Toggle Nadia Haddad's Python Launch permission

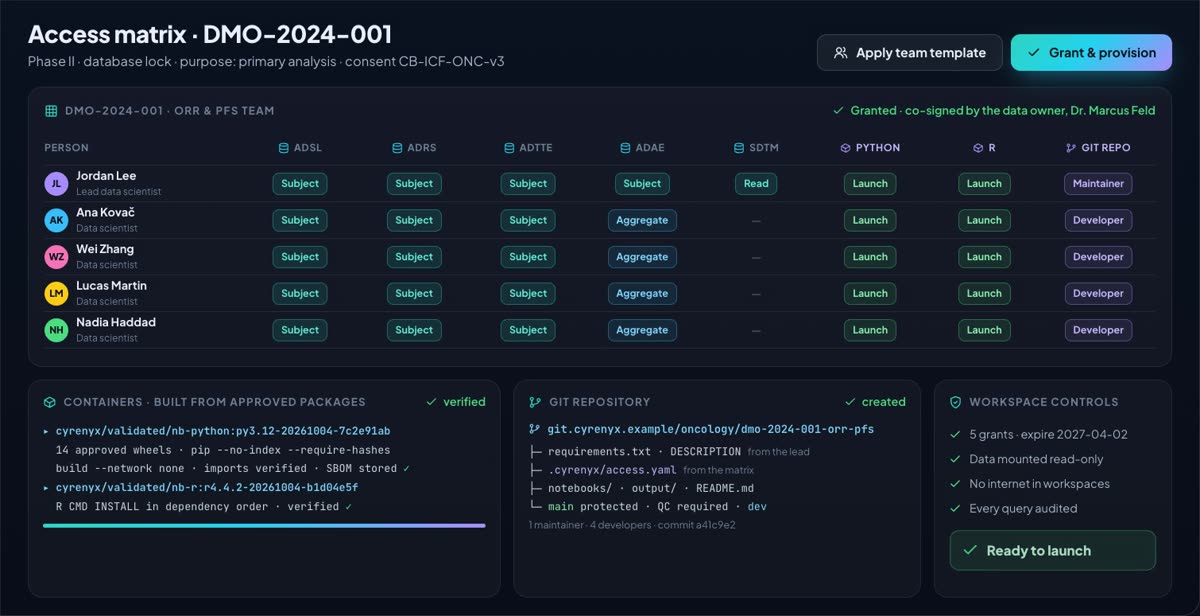[x=870, y=330]
